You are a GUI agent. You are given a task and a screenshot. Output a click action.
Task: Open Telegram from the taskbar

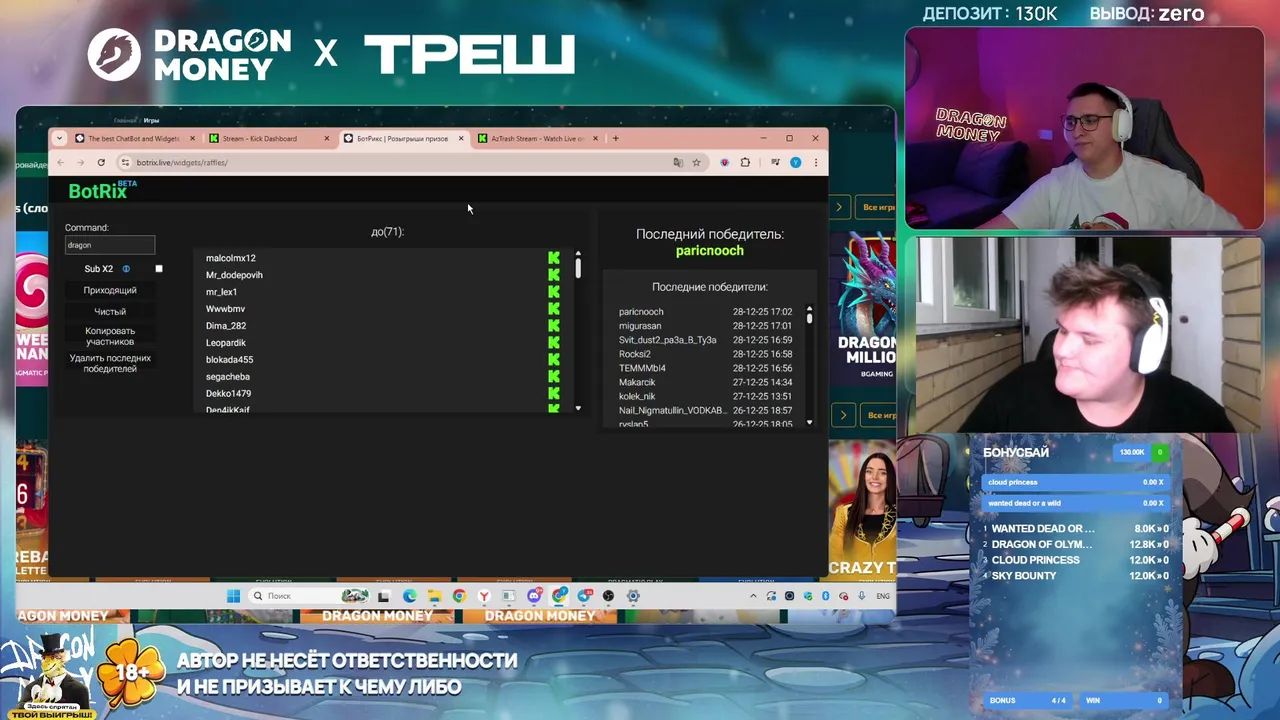pyautogui.click(x=585, y=596)
